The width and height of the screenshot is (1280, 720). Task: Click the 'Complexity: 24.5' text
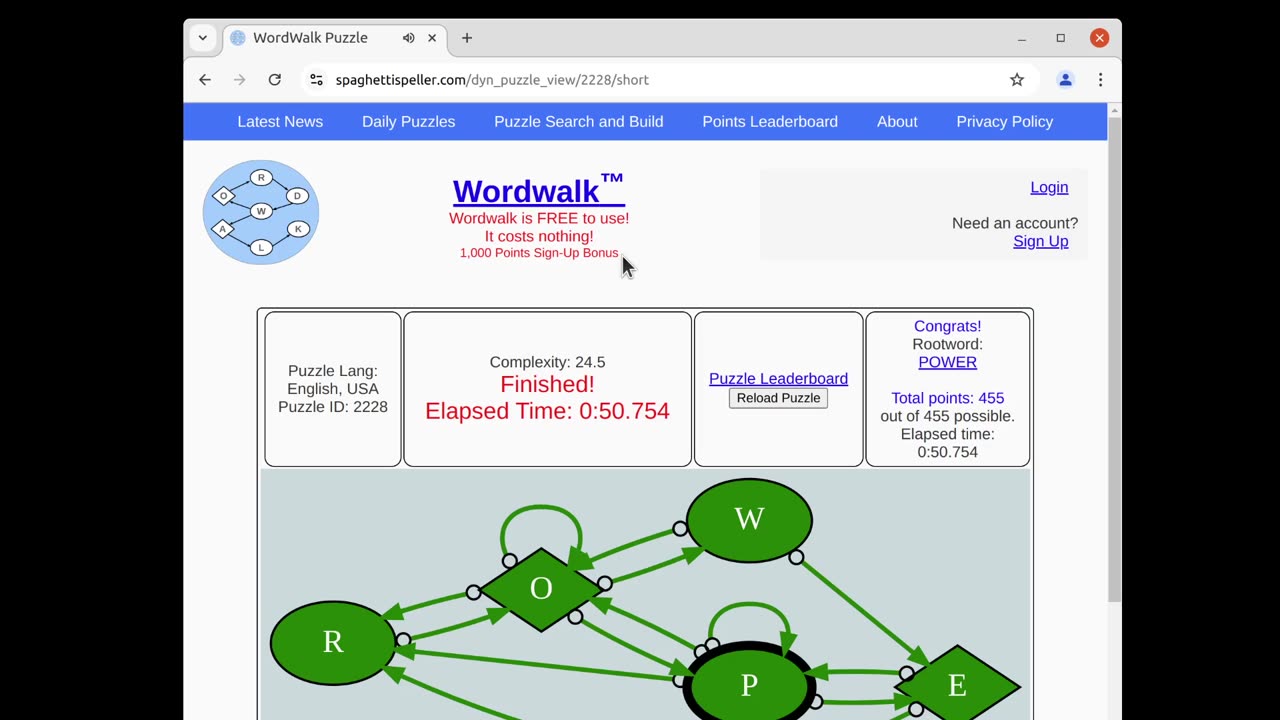[547, 362]
